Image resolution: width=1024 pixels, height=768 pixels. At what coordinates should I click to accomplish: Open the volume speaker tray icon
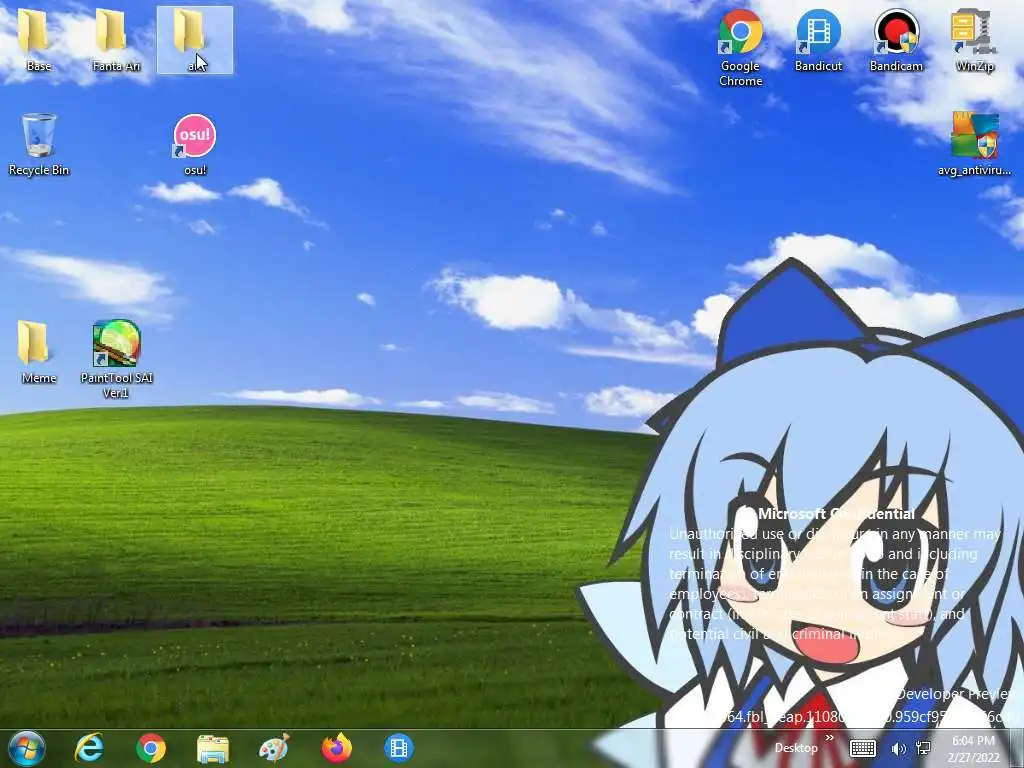(899, 749)
